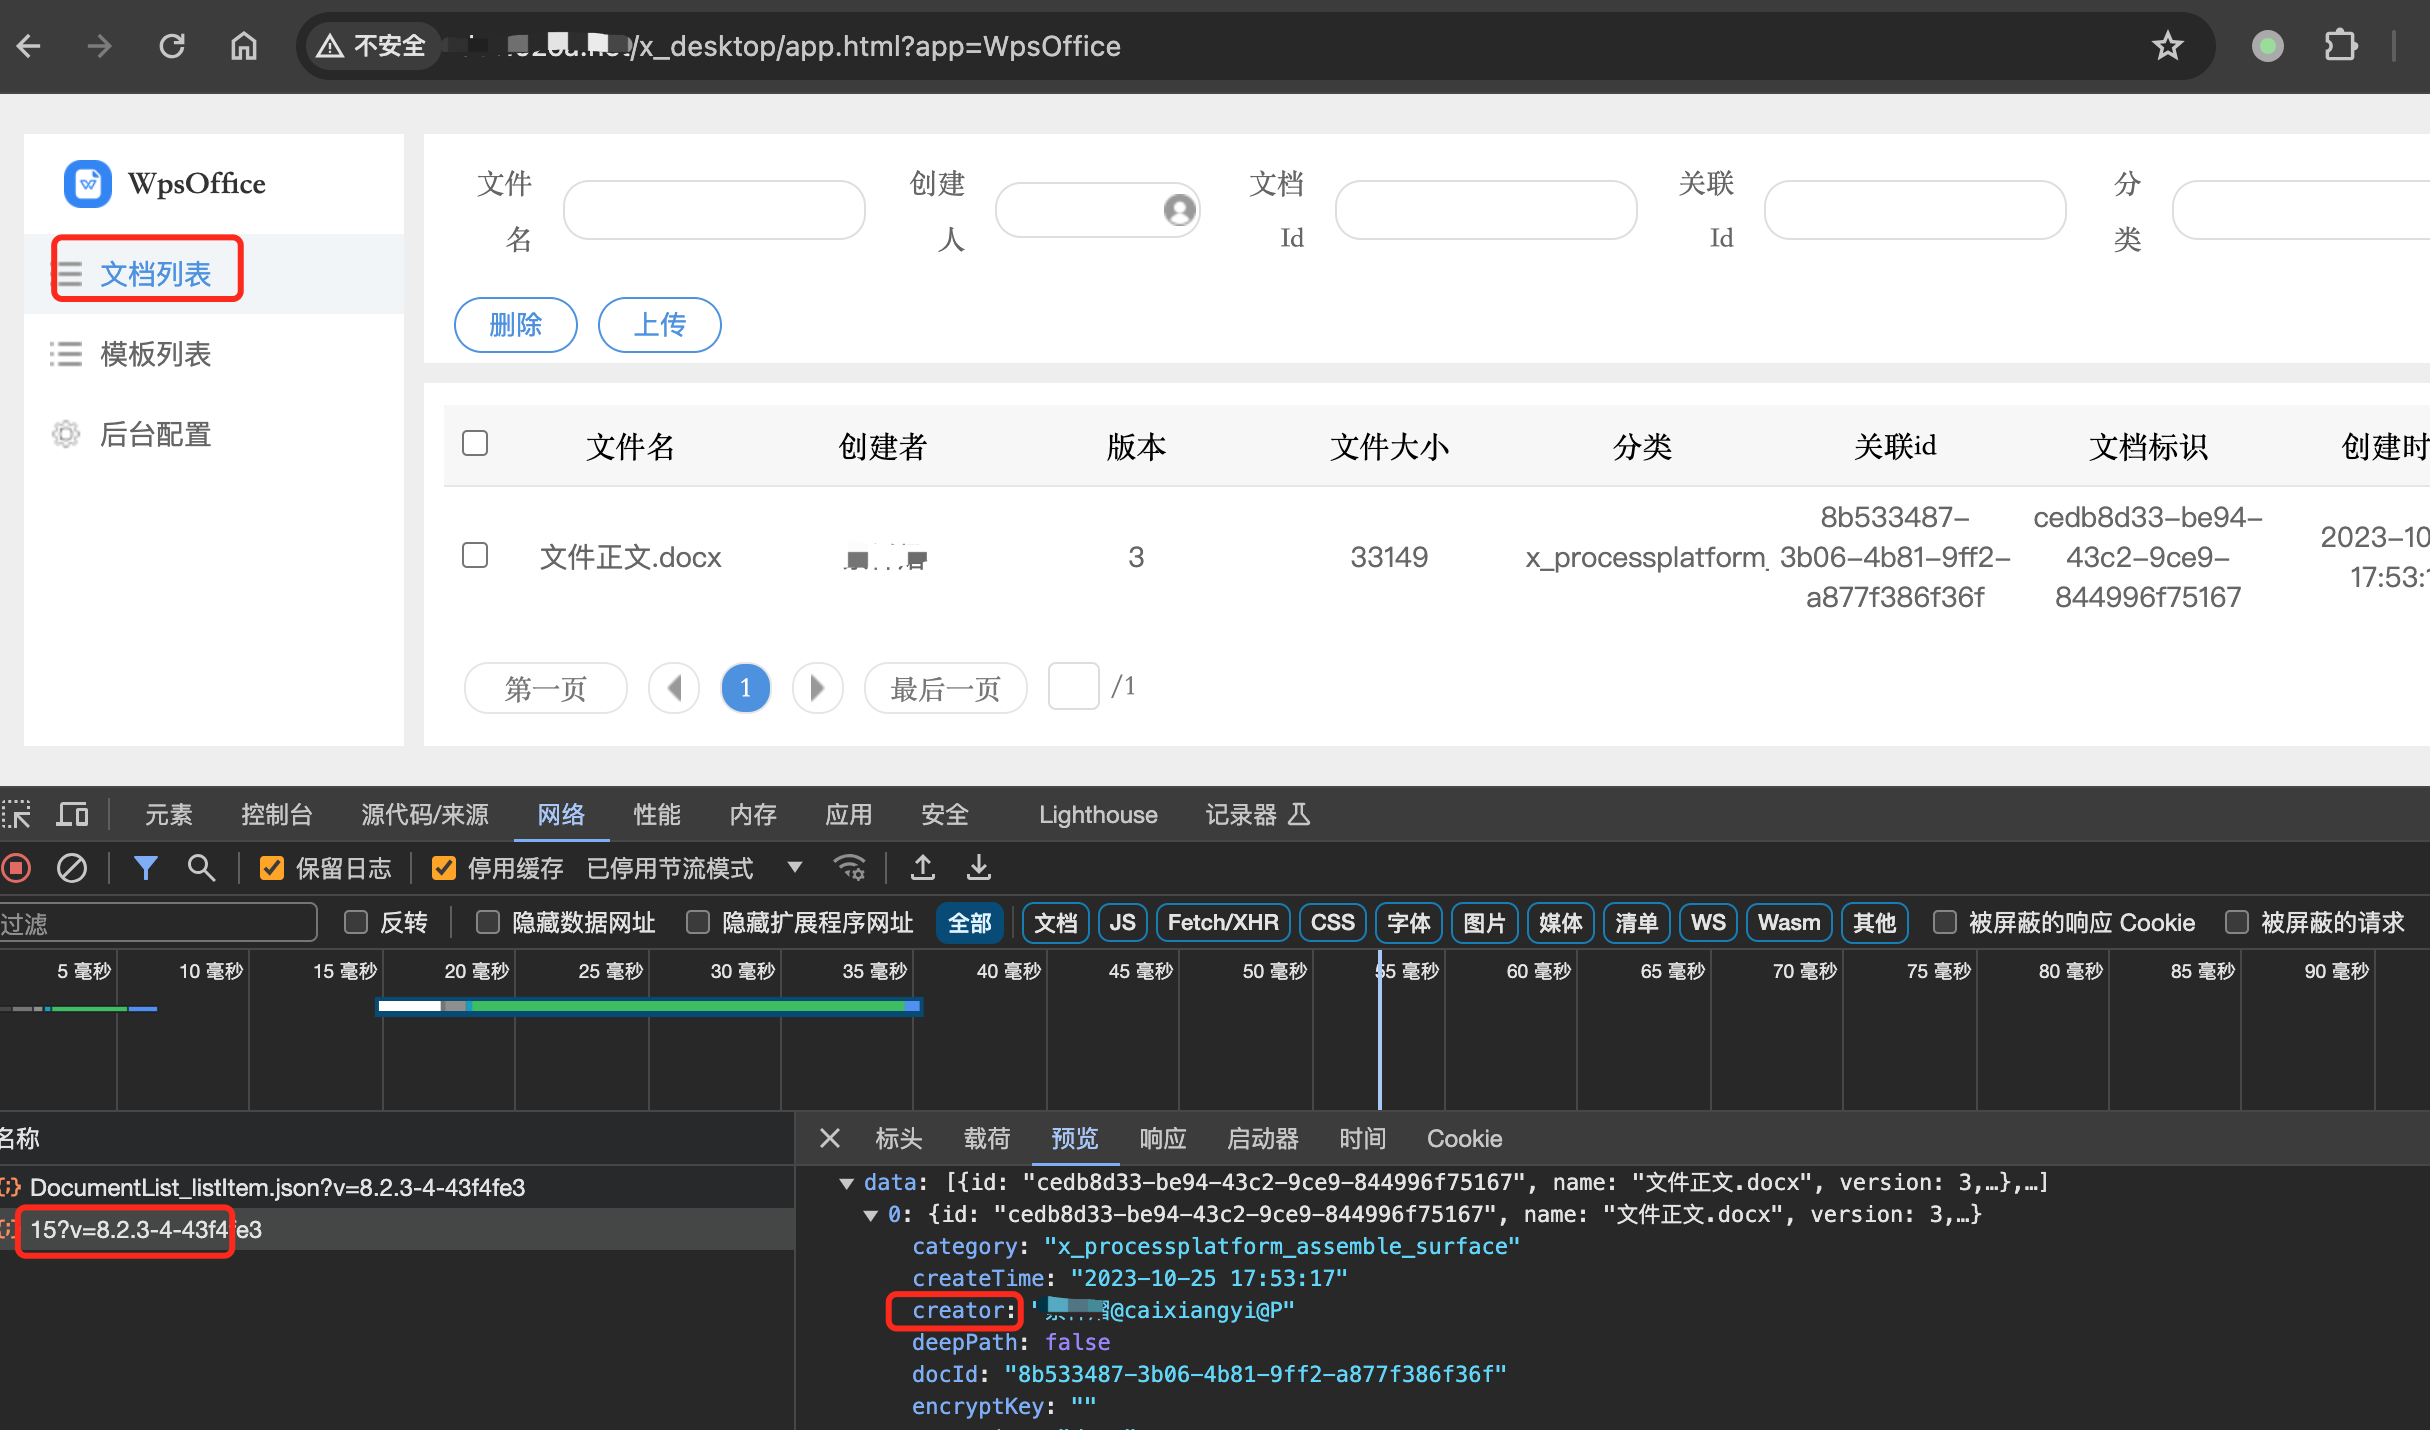Click the DevTools record network log button
This screenshot has width=2430, height=1430.
pyautogui.click(x=17, y=867)
